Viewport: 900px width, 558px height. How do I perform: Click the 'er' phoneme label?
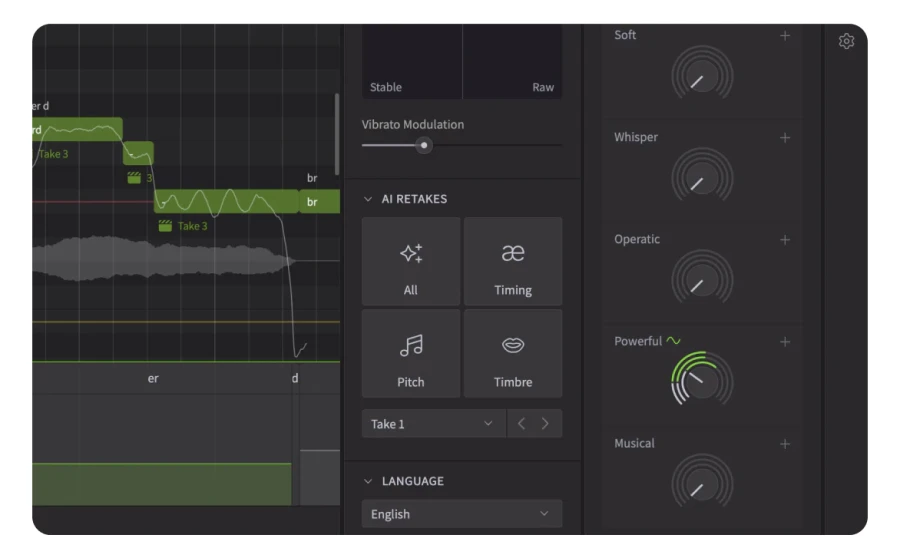[x=153, y=378]
